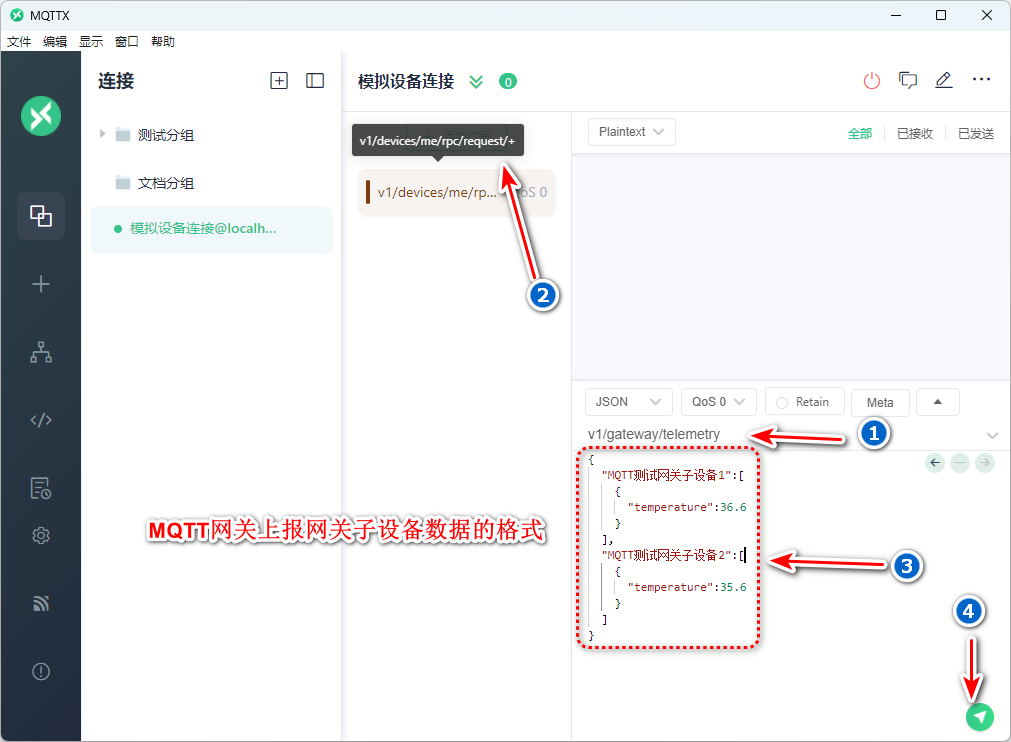Open the script code icon in sidebar
Screen dimensions: 1011x742
pyautogui.click(x=41, y=420)
